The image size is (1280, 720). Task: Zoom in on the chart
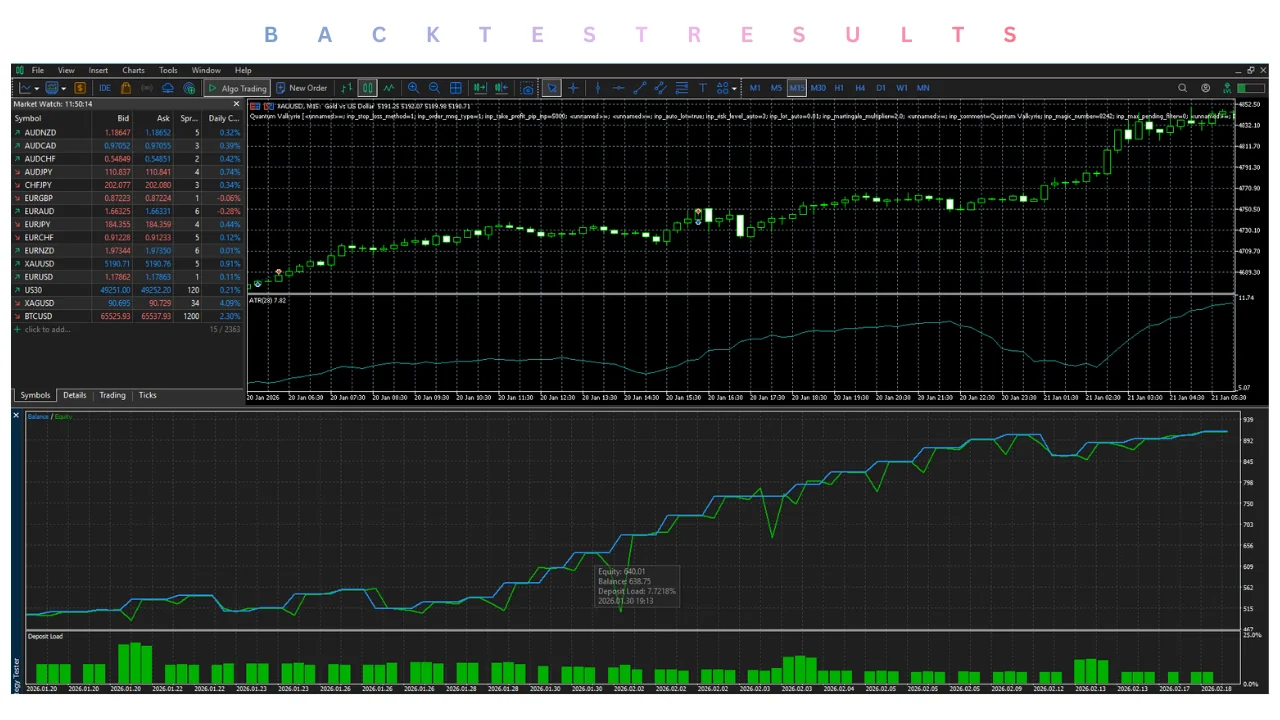tap(413, 88)
